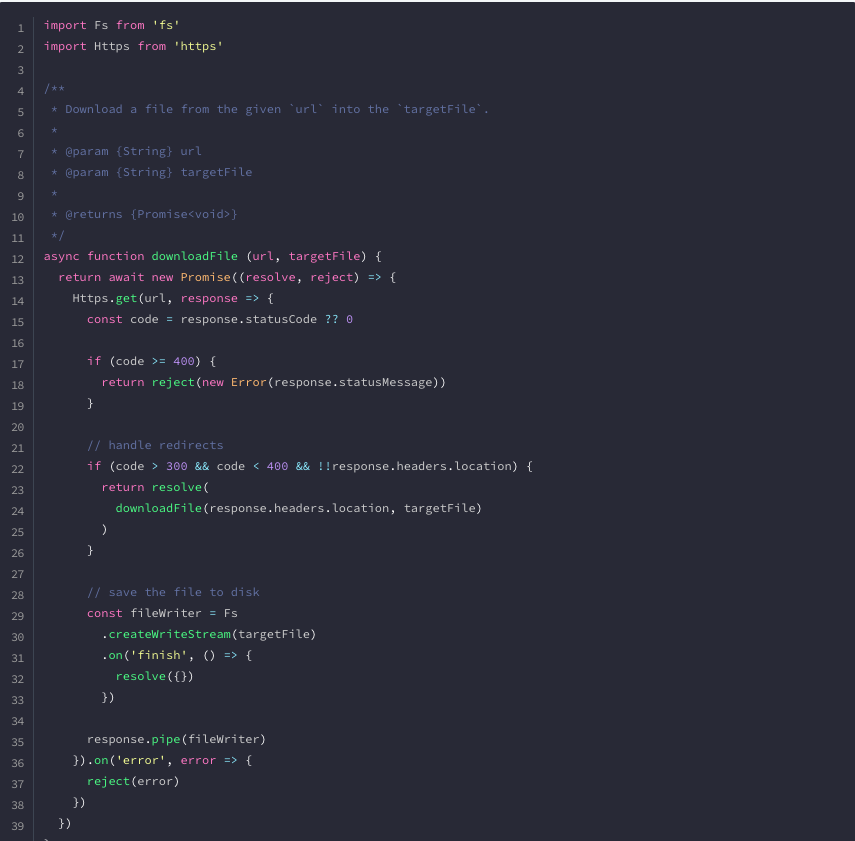The image size is (855, 841).
Task: Click 'reject(error)' on line 37
Action: [x=133, y=781]
